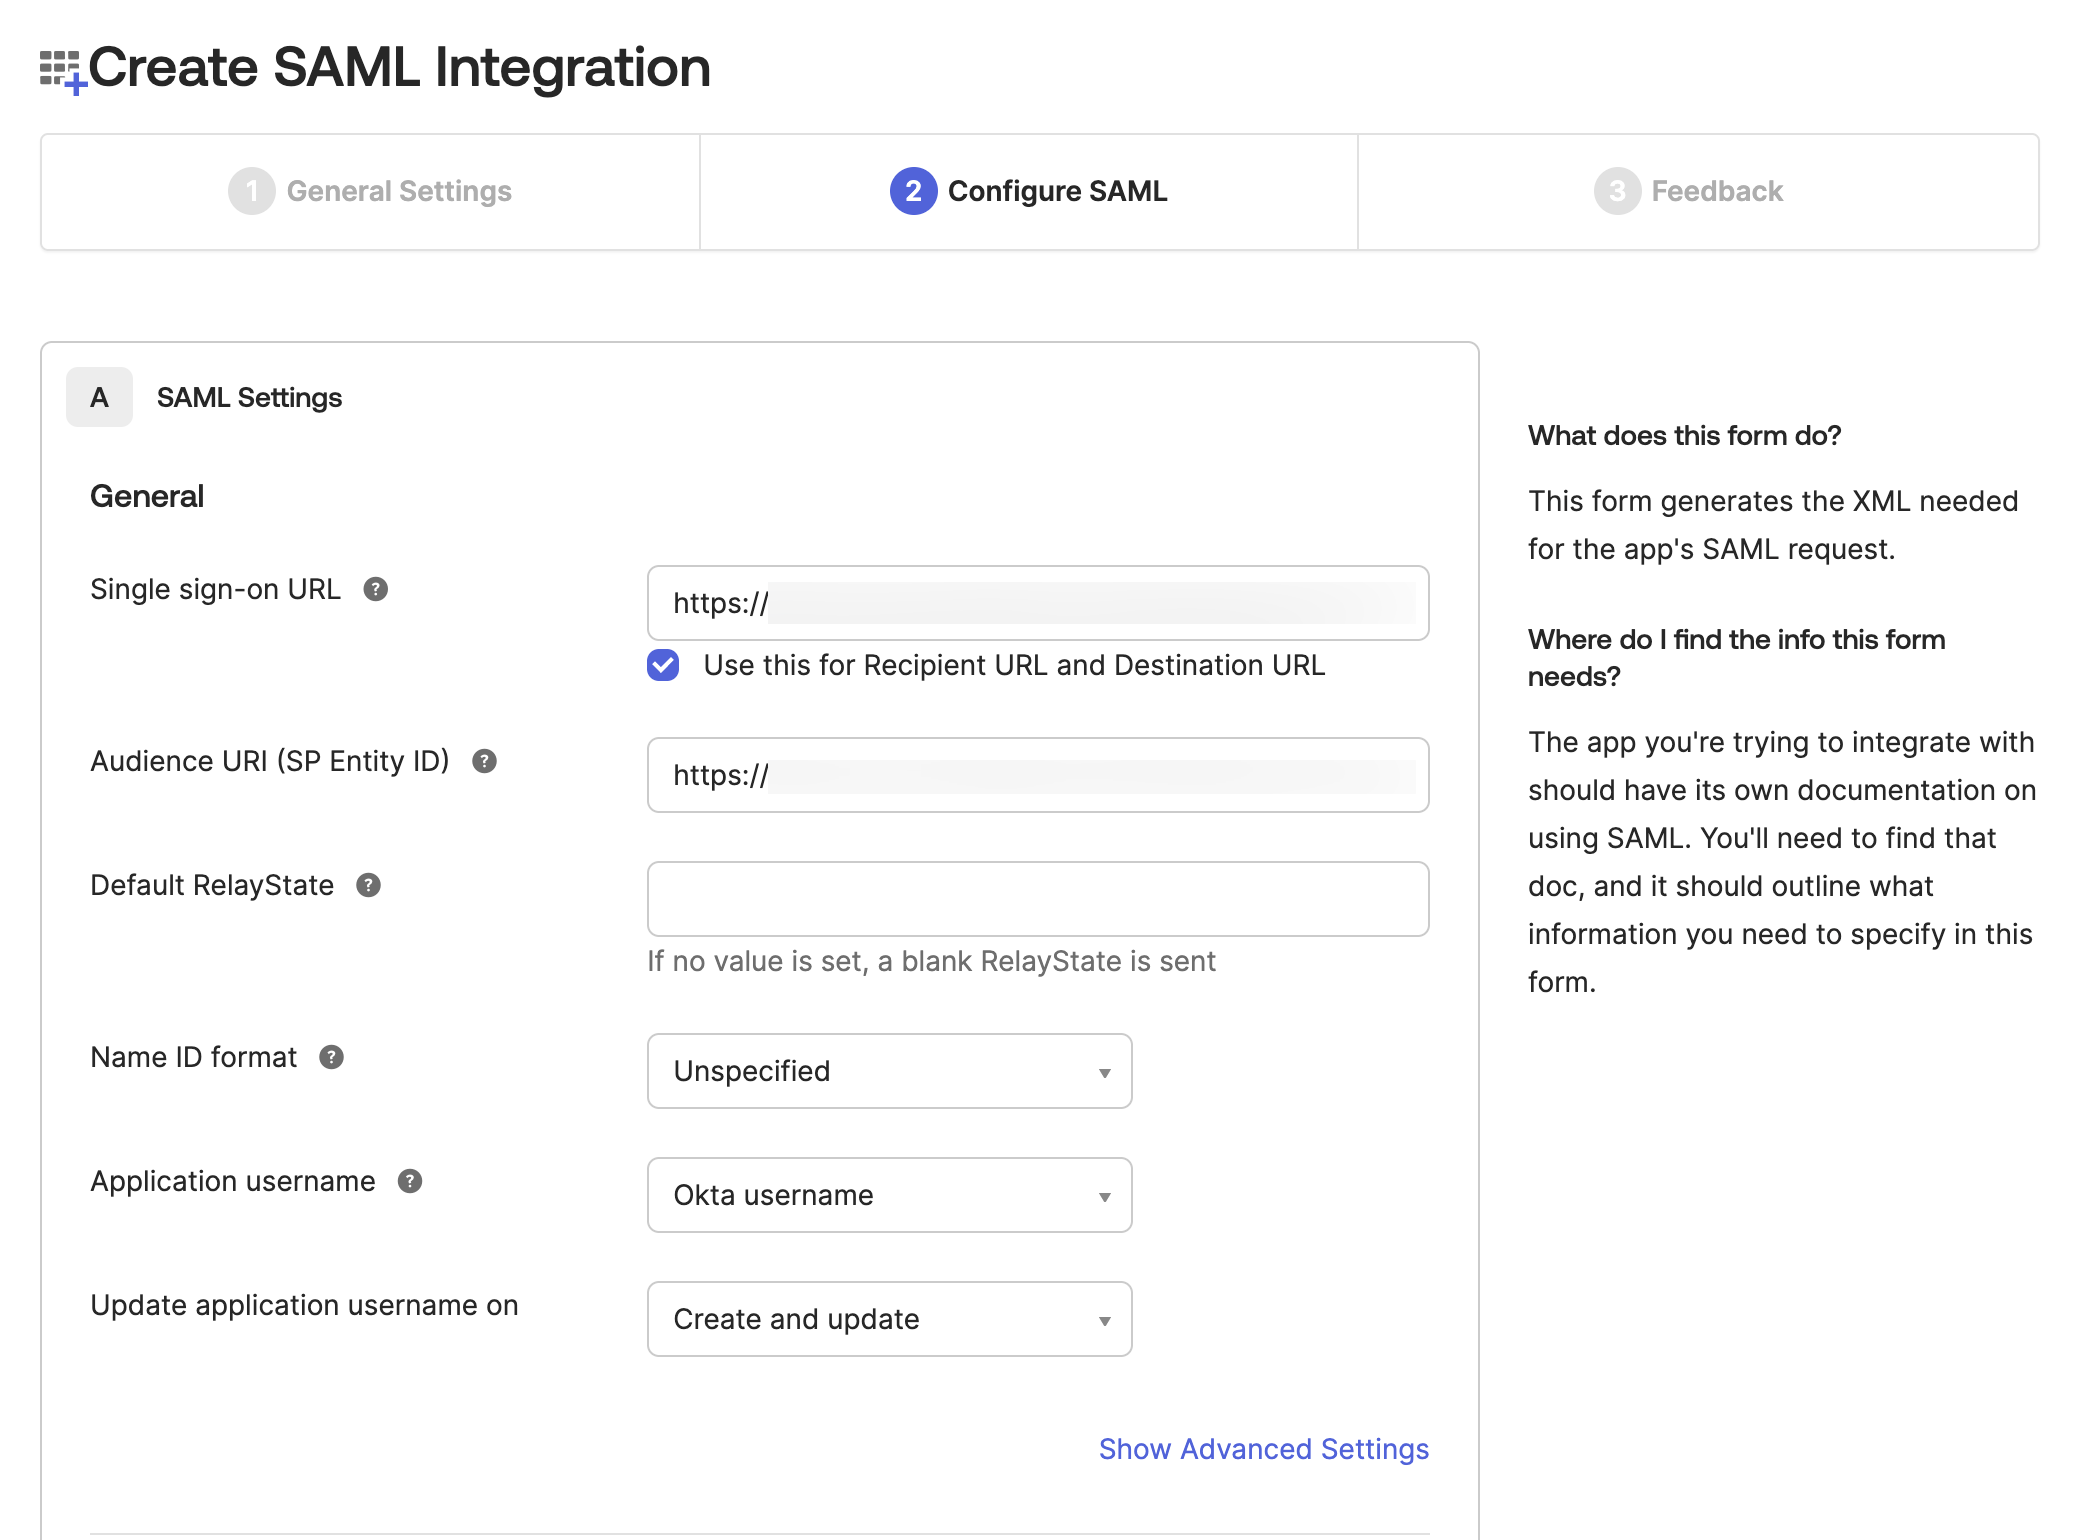Select the SAML Settings section label A

pos(98,396)
